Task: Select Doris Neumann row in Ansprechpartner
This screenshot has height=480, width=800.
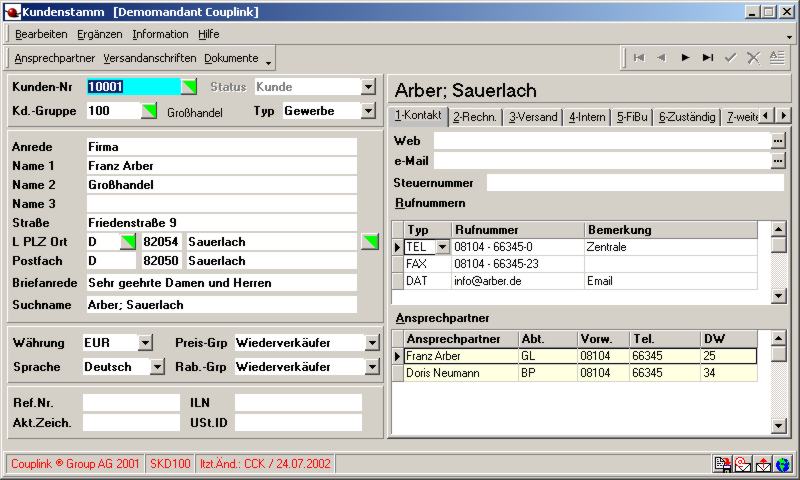Action: pos(461,373)
